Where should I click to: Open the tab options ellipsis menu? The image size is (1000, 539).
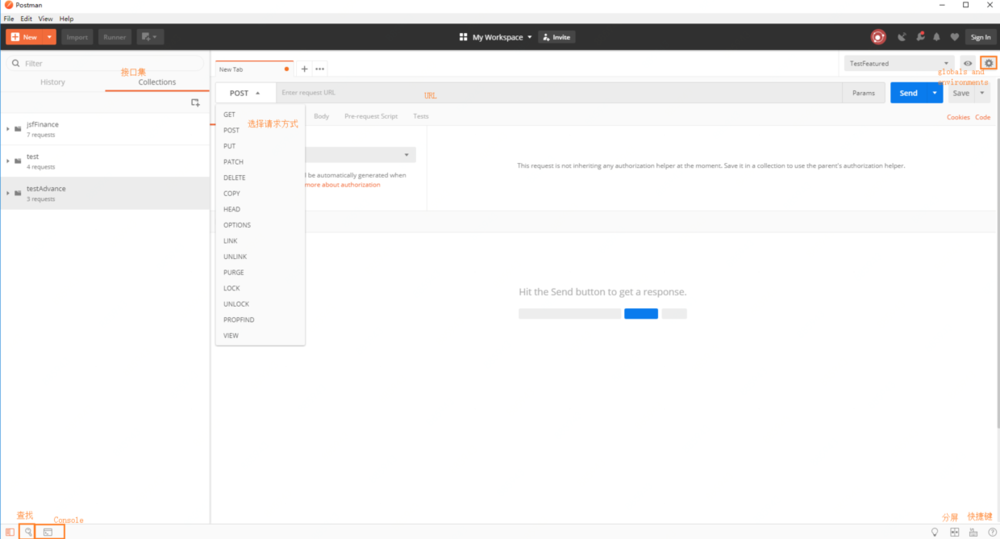pos(320,69)
